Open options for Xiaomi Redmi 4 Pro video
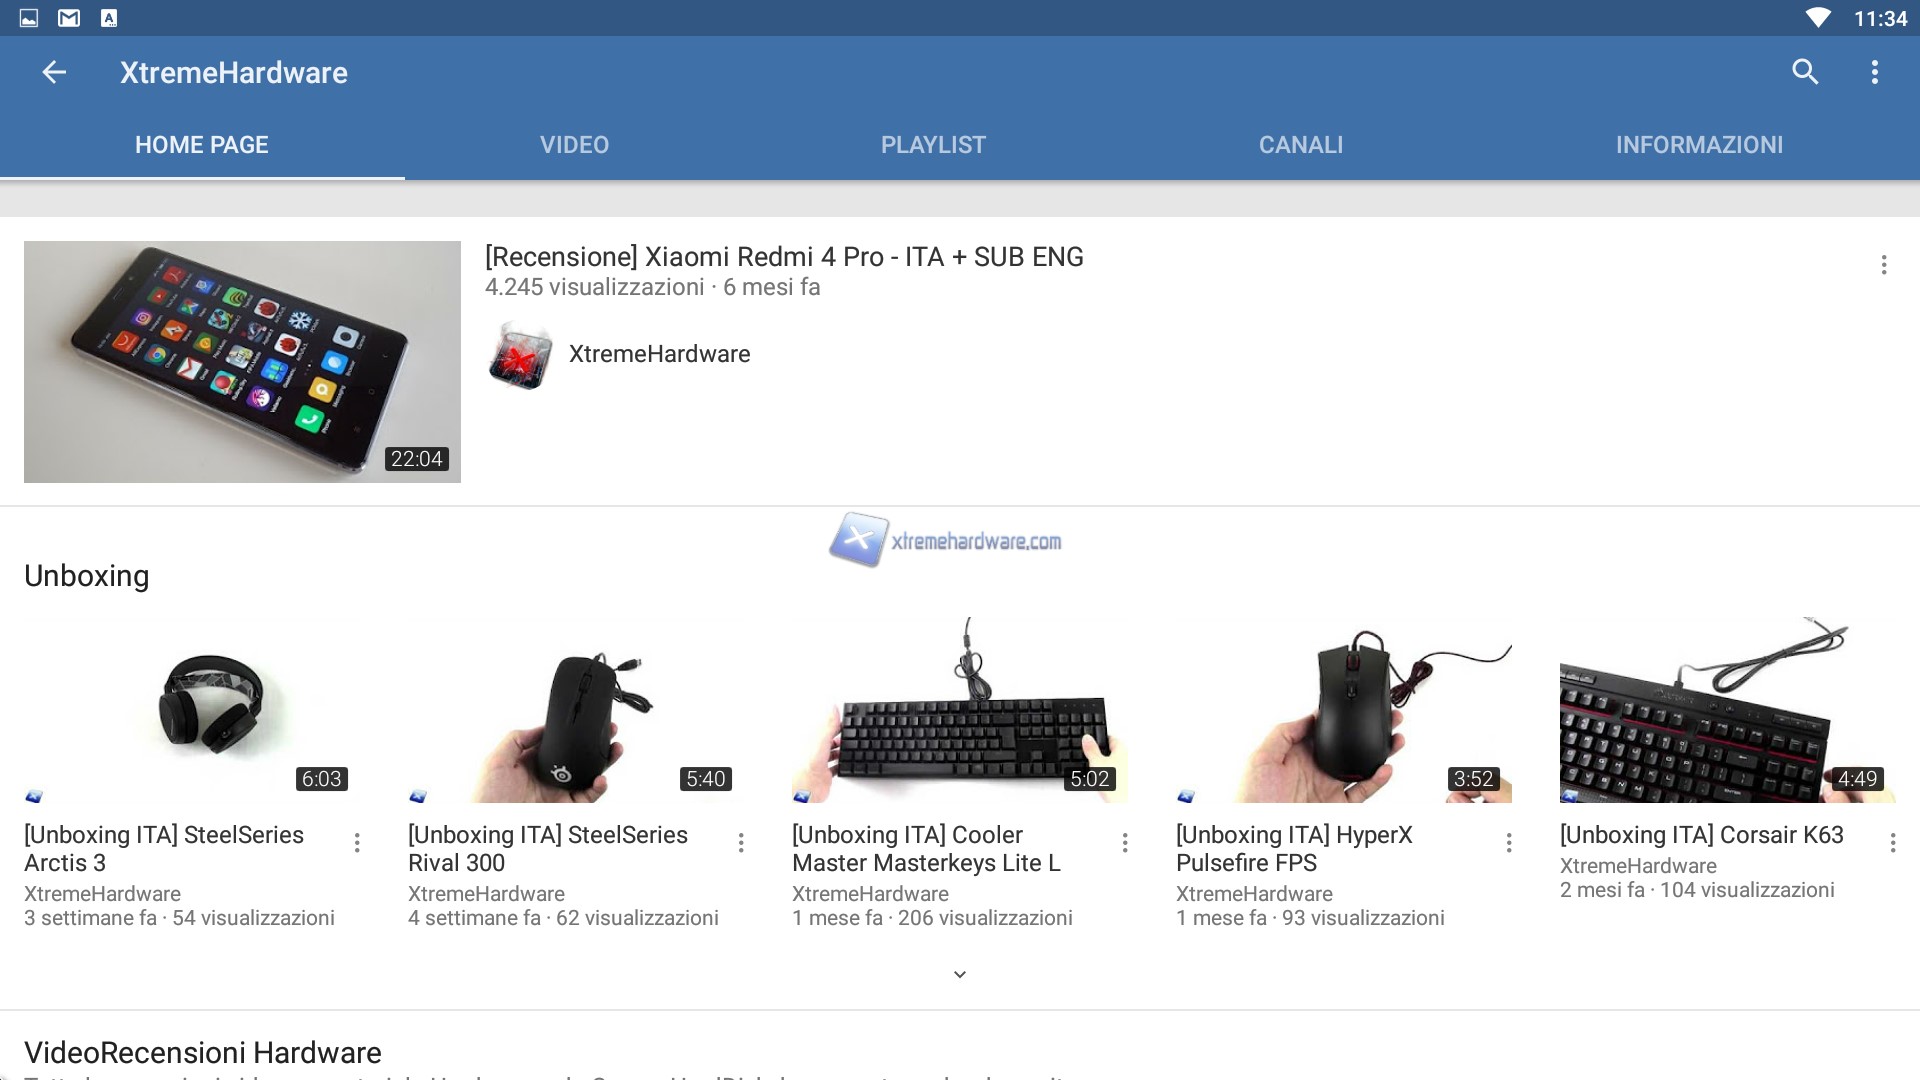This screenshot has width=1920, height=1080. (x=1884, y=265)
